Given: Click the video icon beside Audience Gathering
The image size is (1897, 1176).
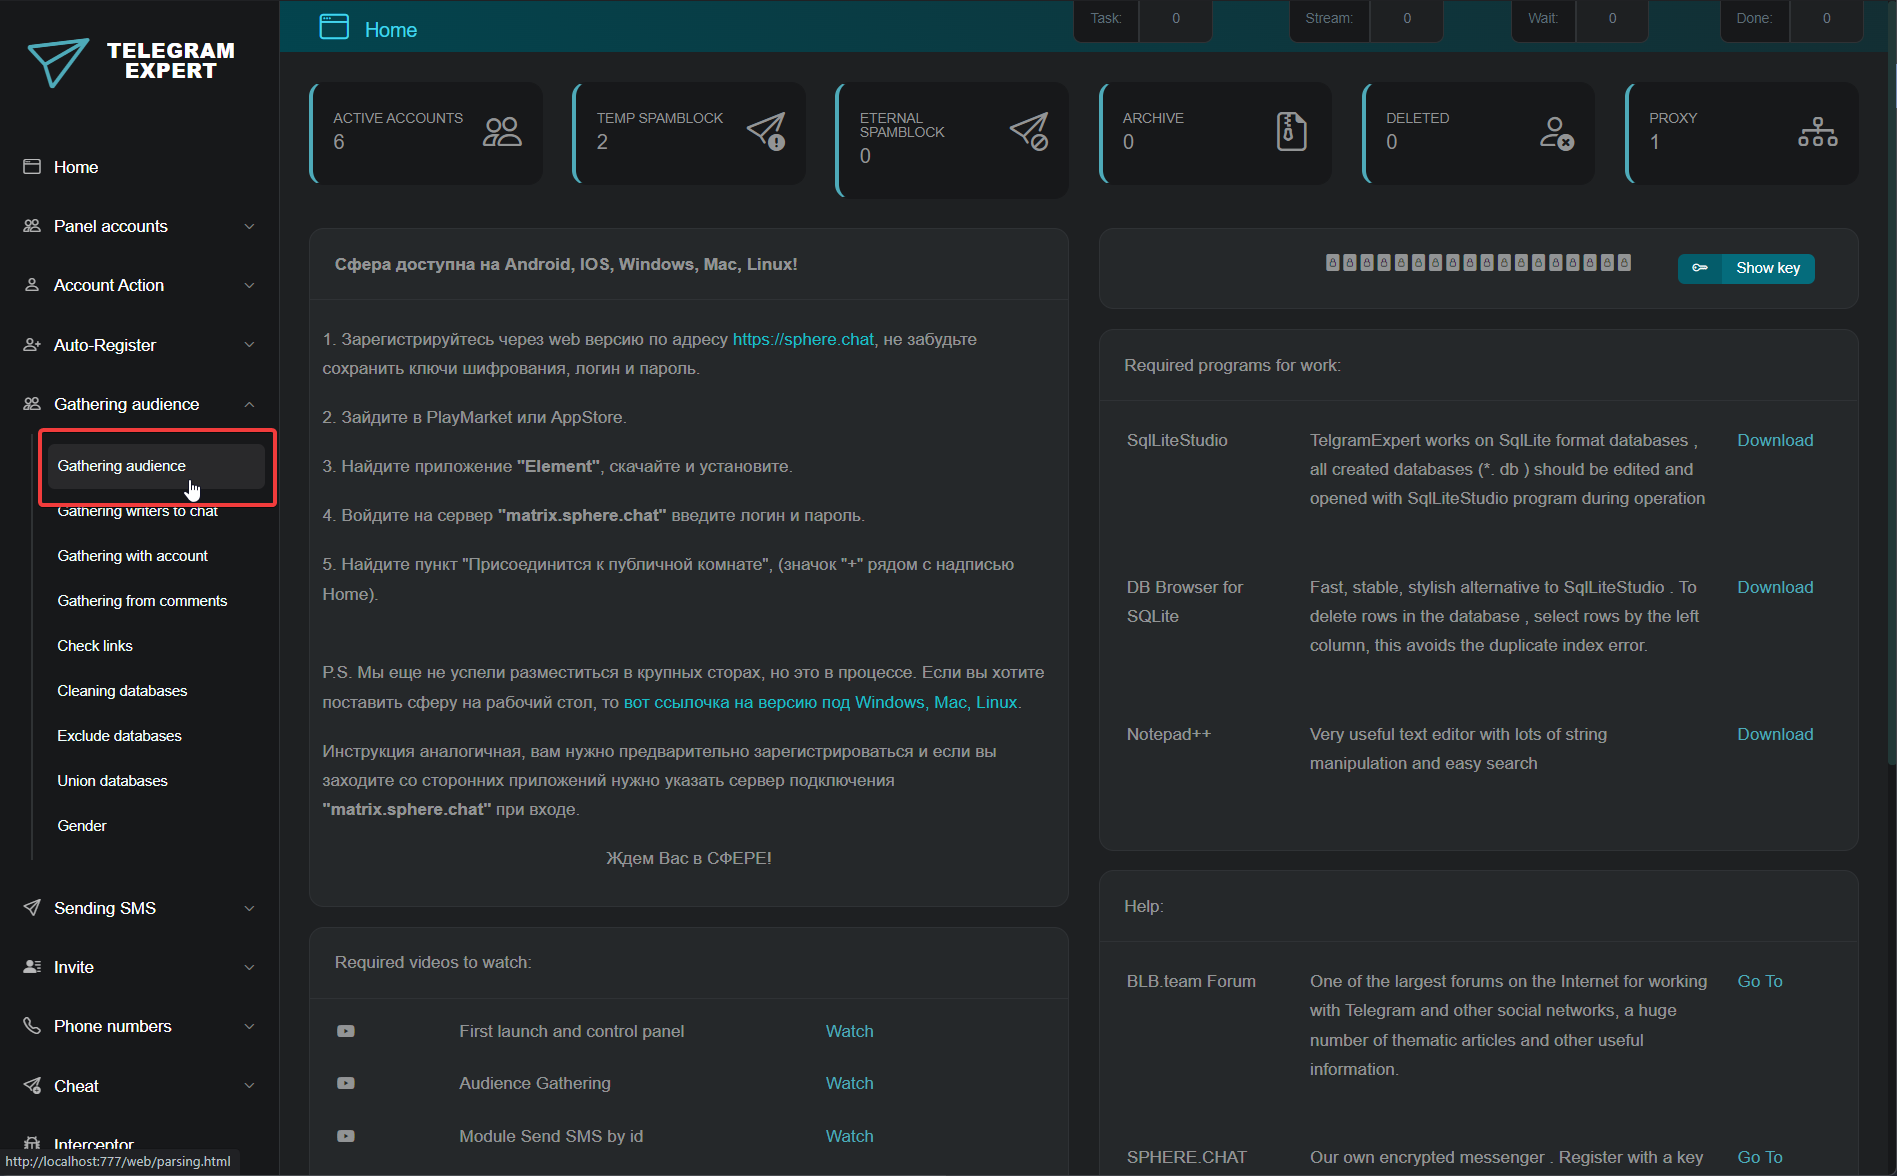Looking at the screenshot, I should 346,1083.
